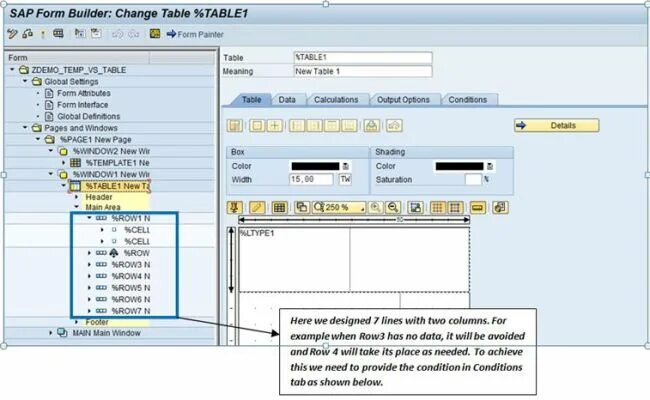Toggle the form elements tree icon
Image resolution: width=650 pixels, height=400 pixels.
pyautogui.click(x=80, y=34)
